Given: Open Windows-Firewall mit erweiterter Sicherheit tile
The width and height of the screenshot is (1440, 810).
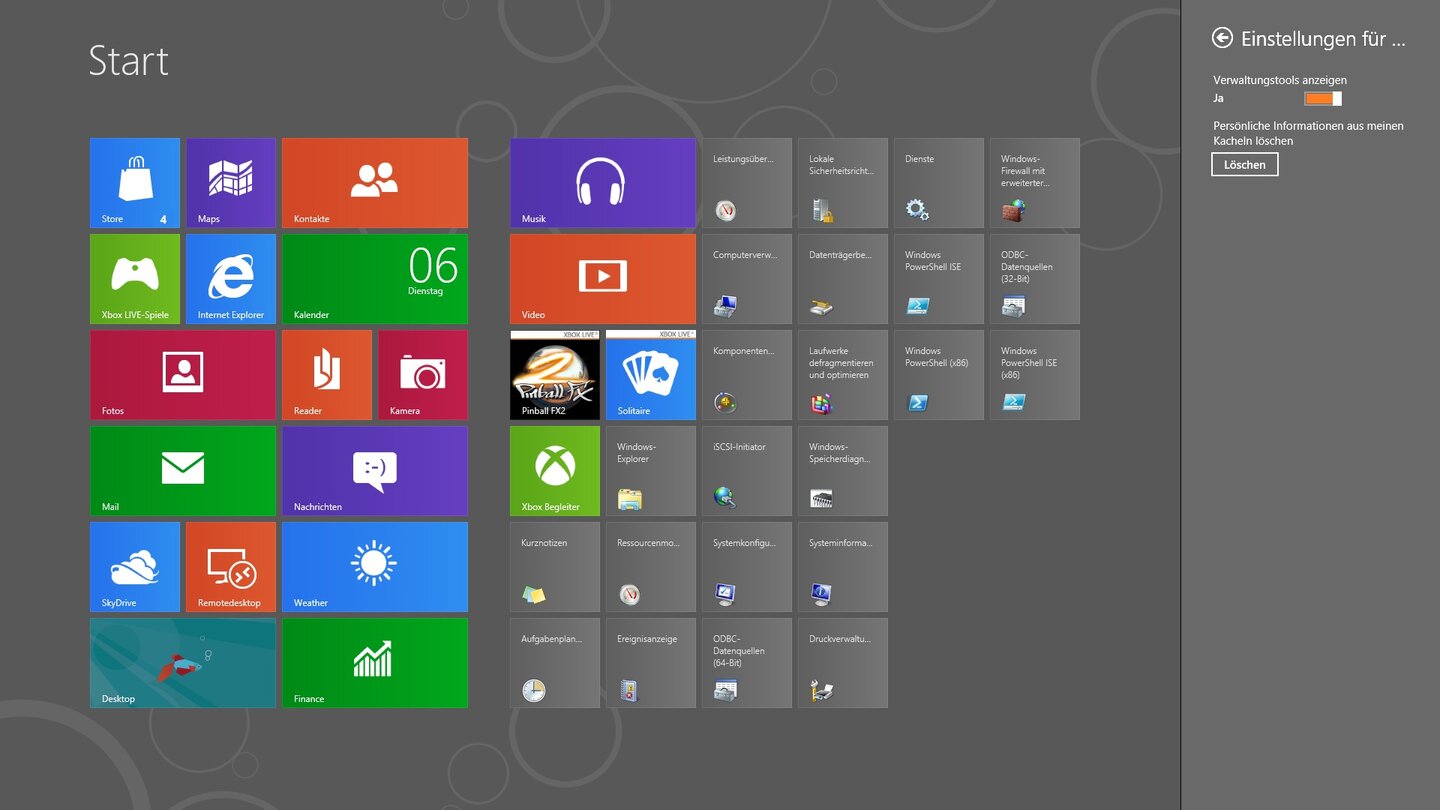Looking at the screenshot, I should 1035,183.
